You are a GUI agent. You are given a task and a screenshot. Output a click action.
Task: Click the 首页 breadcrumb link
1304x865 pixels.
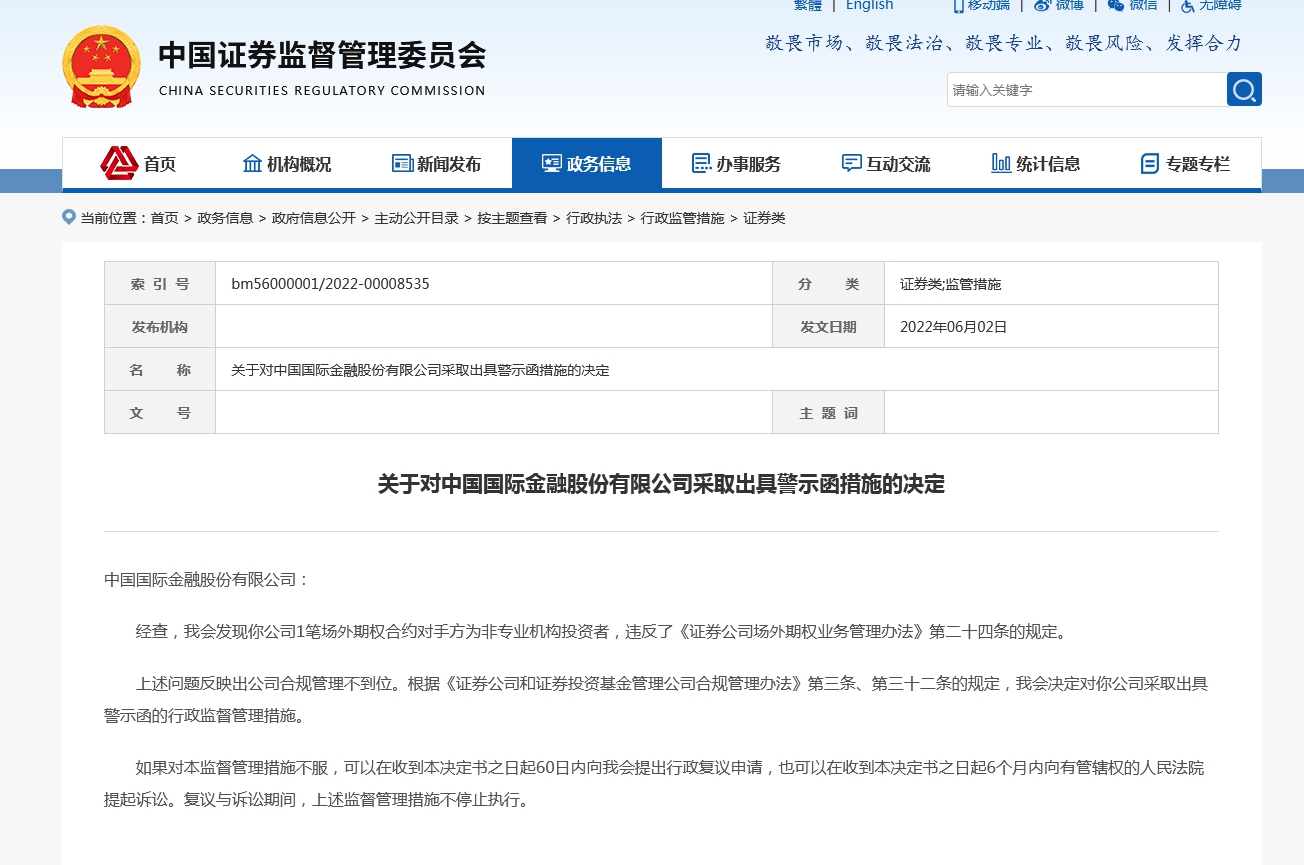(164, 218)
